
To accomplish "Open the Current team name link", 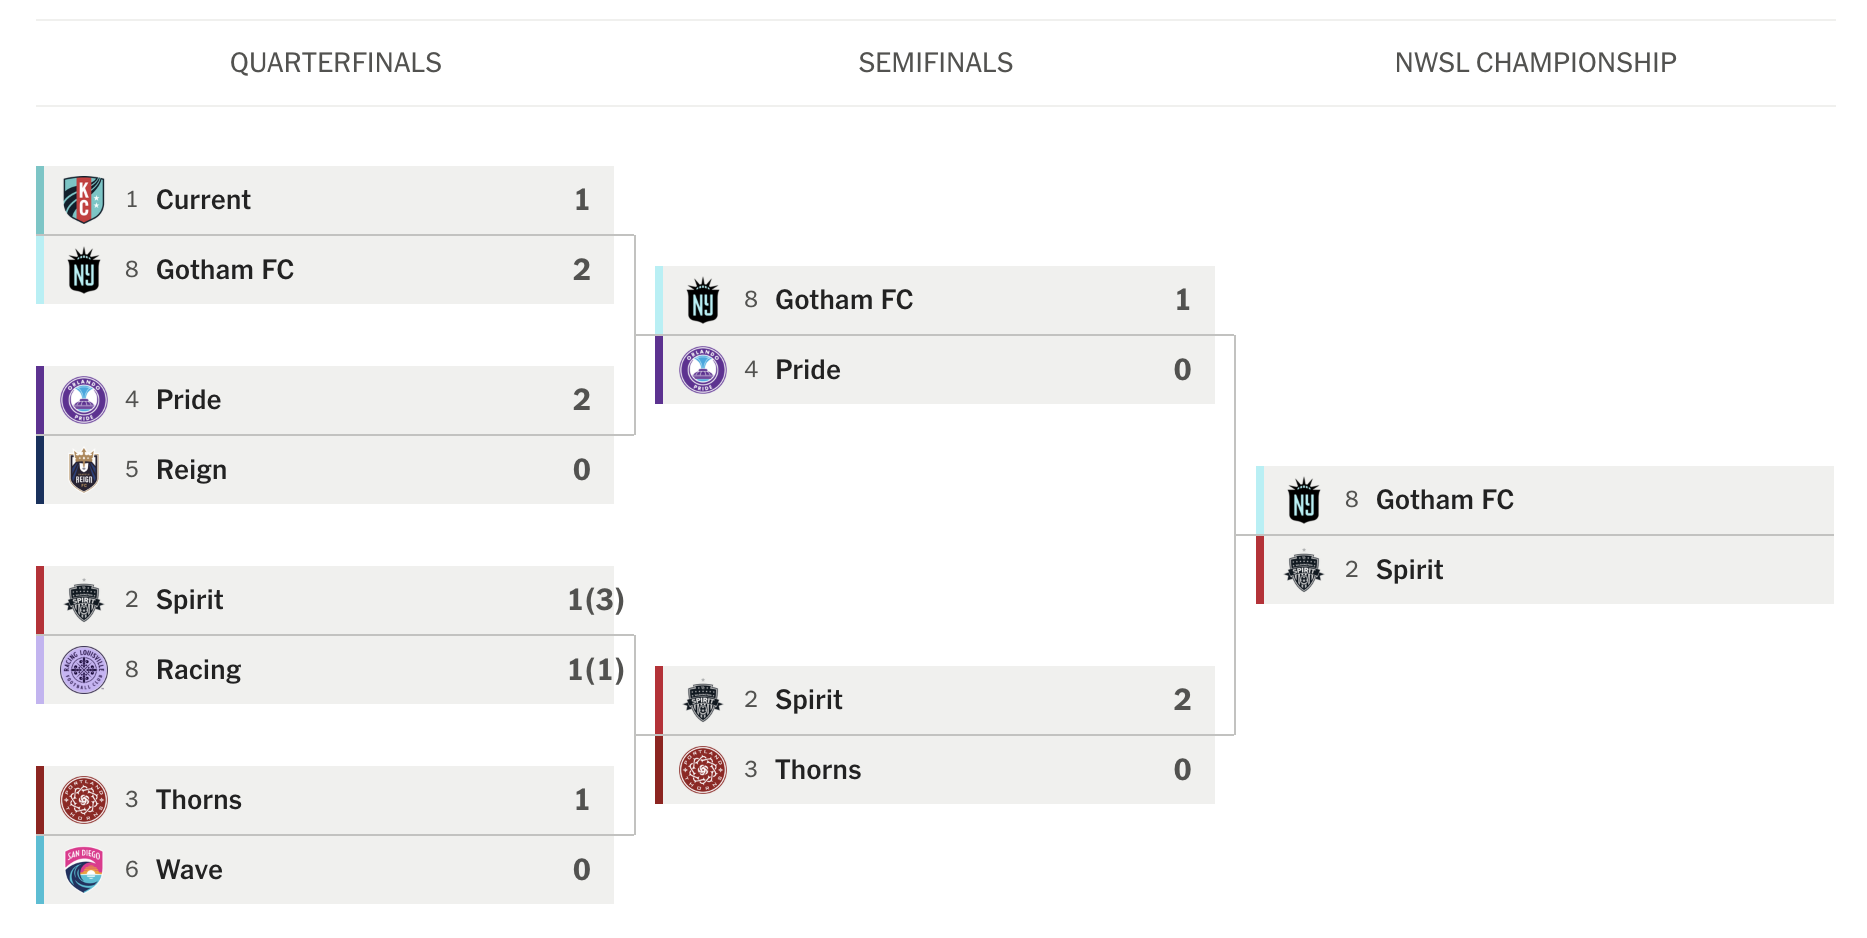I will click(203, 200).
